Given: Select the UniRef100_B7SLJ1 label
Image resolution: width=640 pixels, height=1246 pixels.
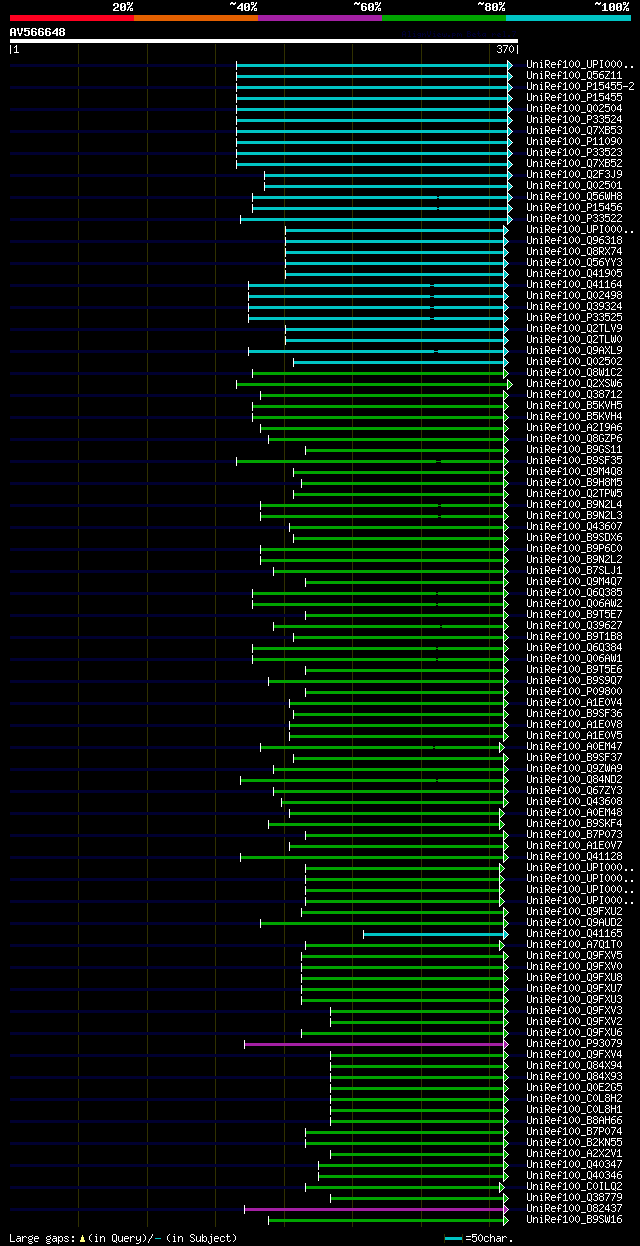Looking at the screenshot, I should 574,570.
